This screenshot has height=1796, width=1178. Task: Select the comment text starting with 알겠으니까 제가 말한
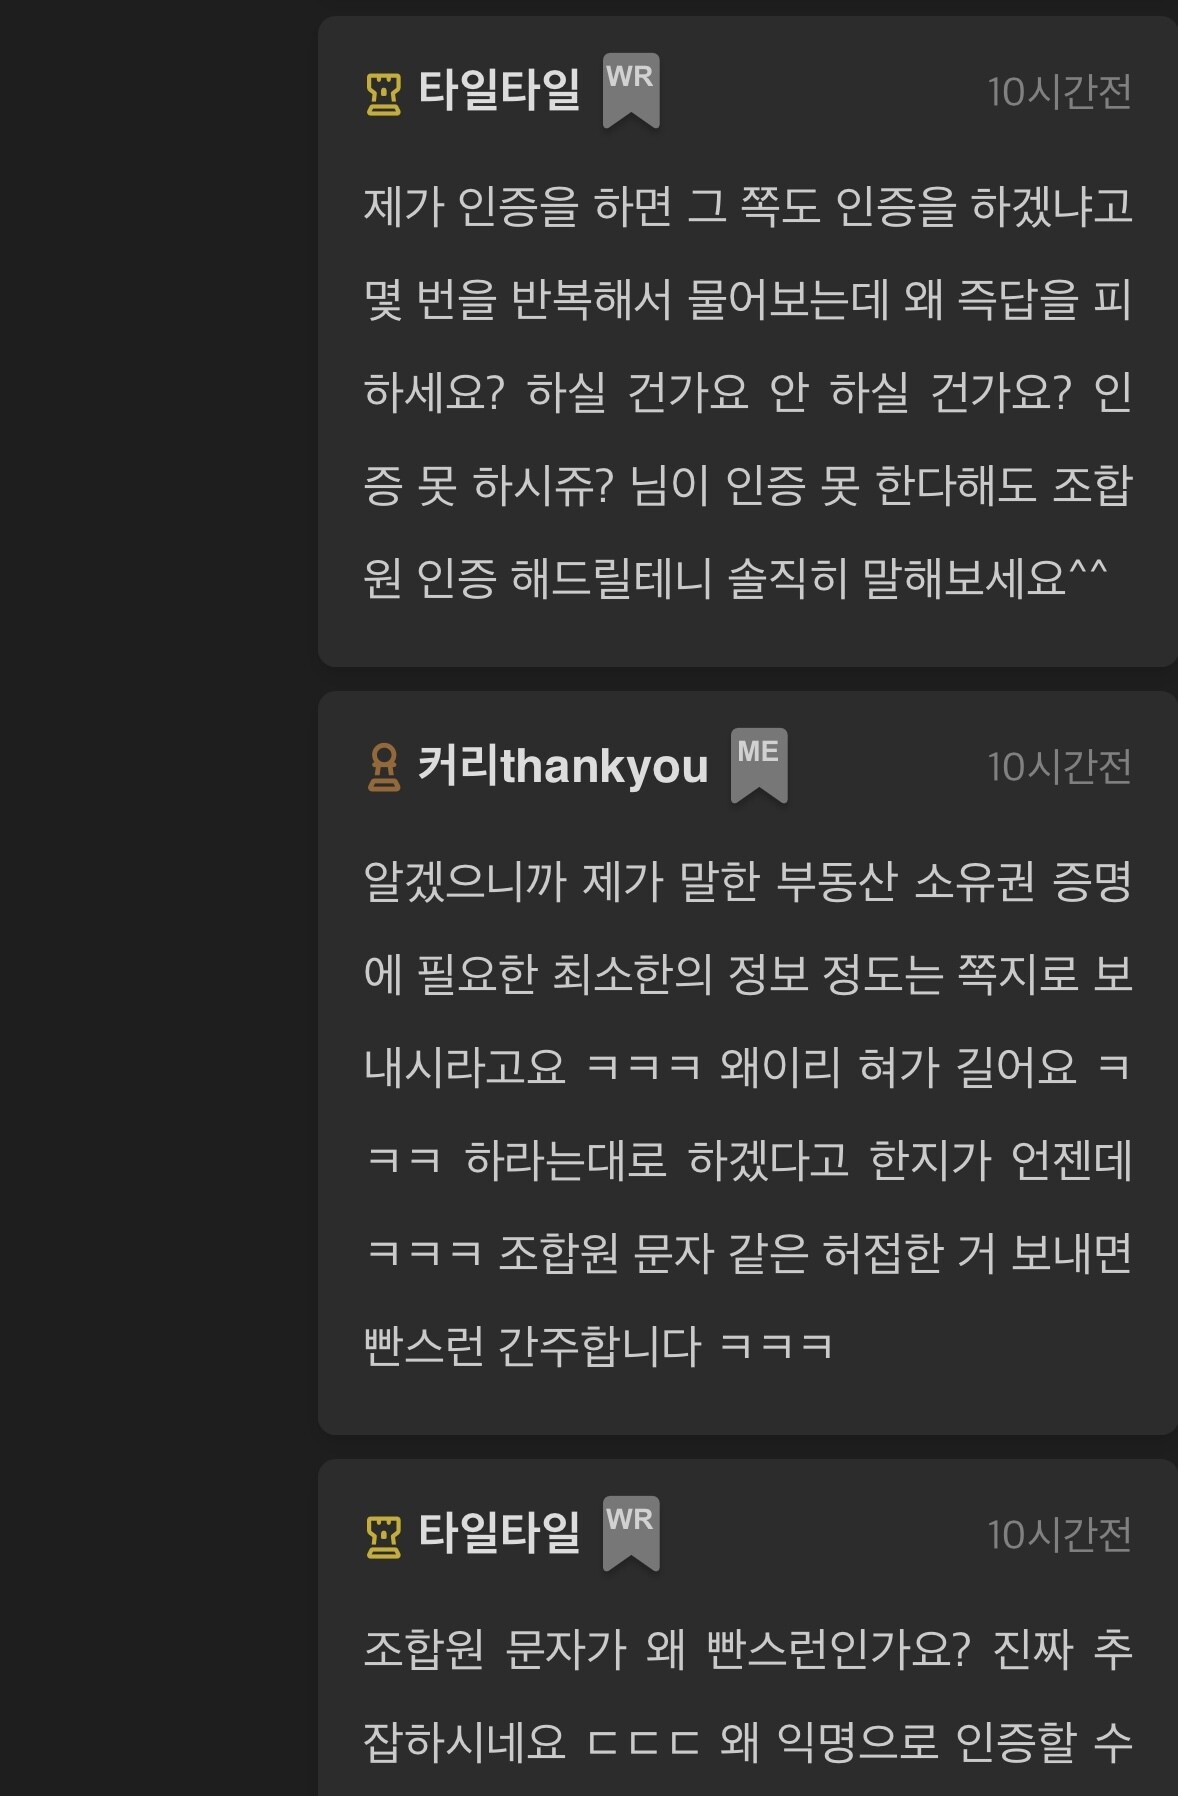pos(748,1114)
